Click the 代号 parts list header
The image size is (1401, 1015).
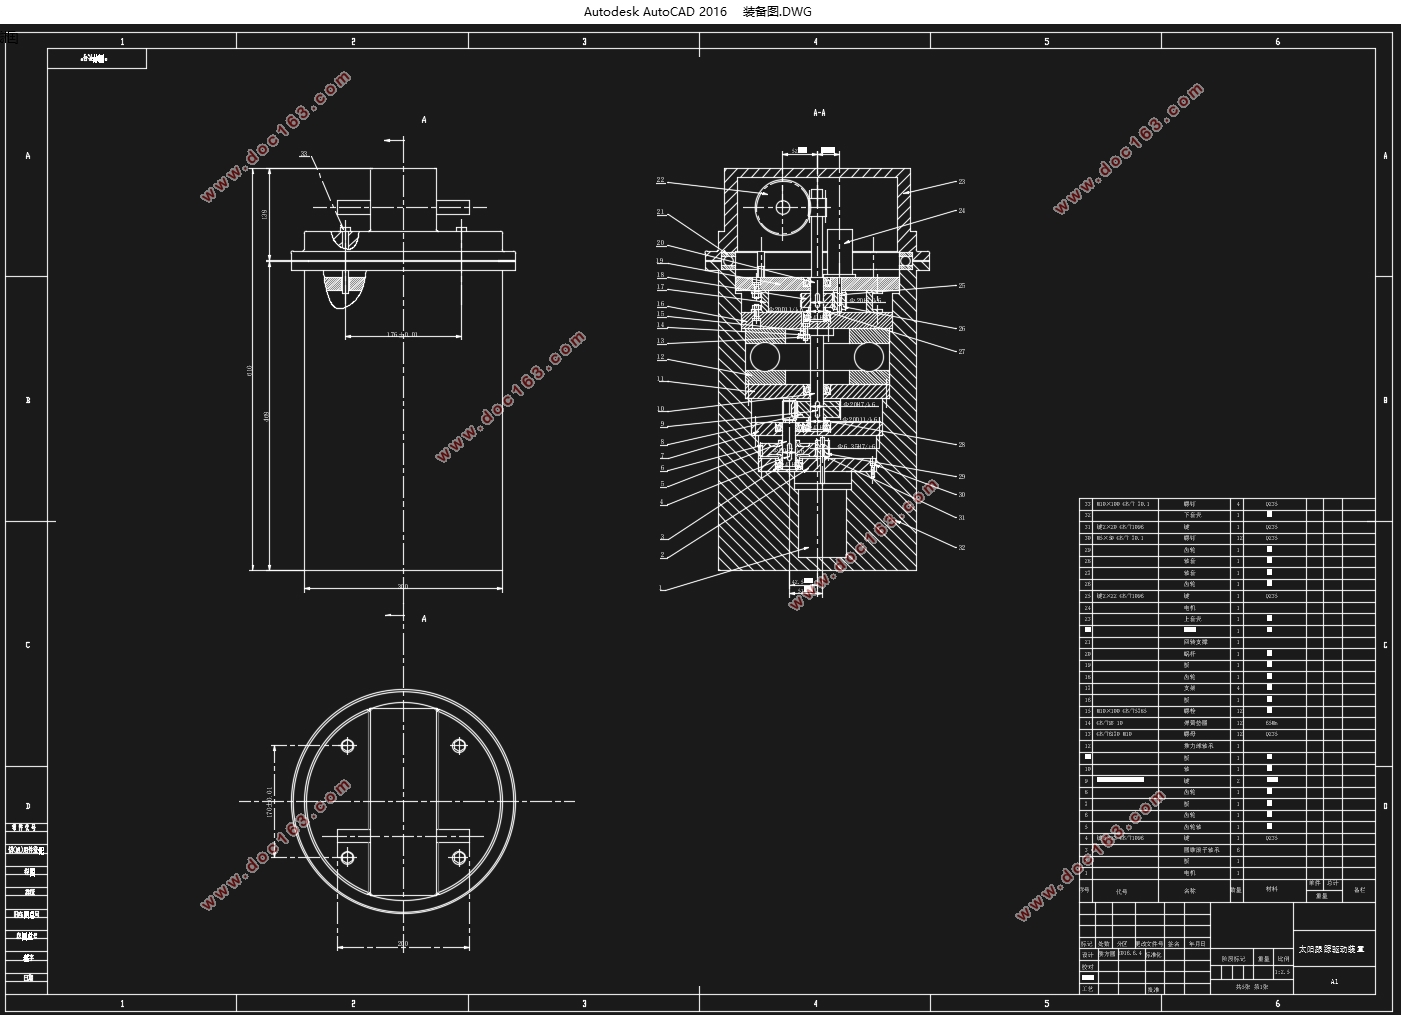click(x=1122, y=892)
